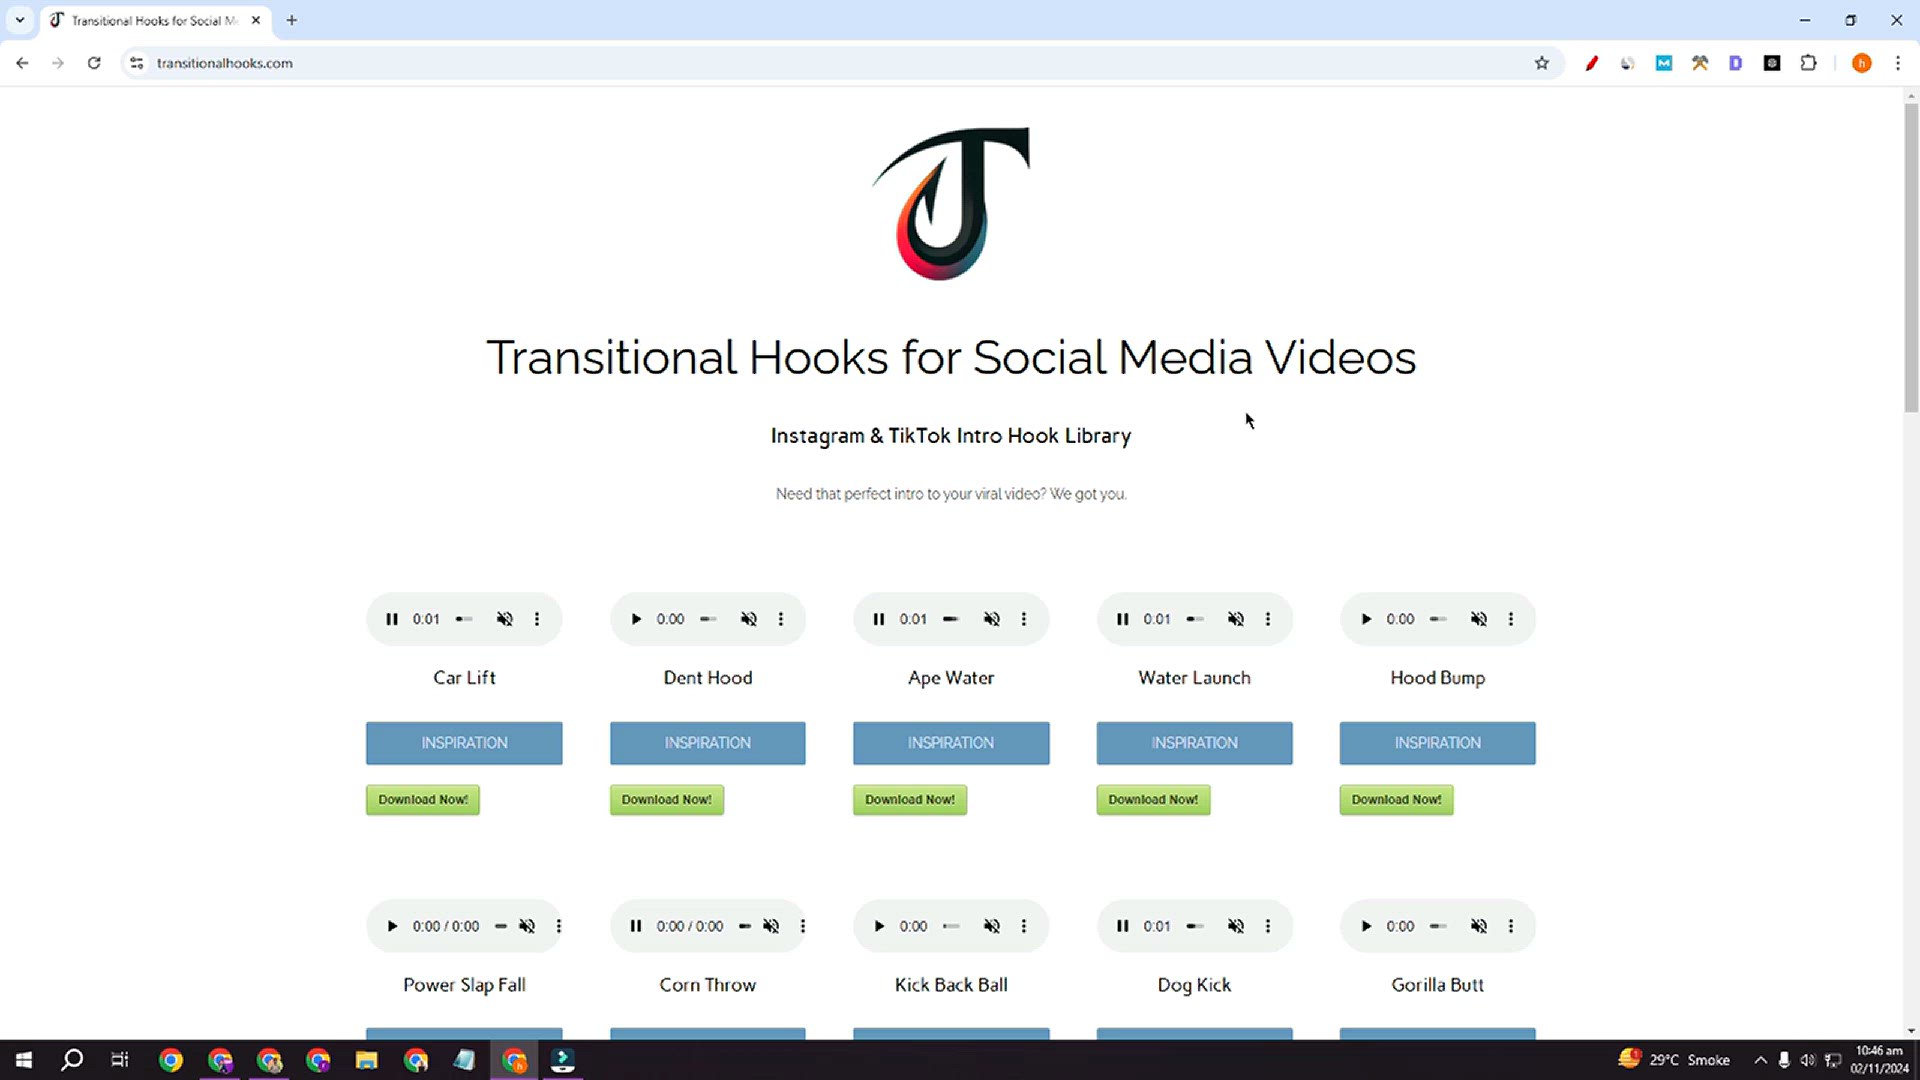Viewport: 1920px width, 1080px height.
Task: Play the Dent Hood audio clip
Action: pos(636,619)
